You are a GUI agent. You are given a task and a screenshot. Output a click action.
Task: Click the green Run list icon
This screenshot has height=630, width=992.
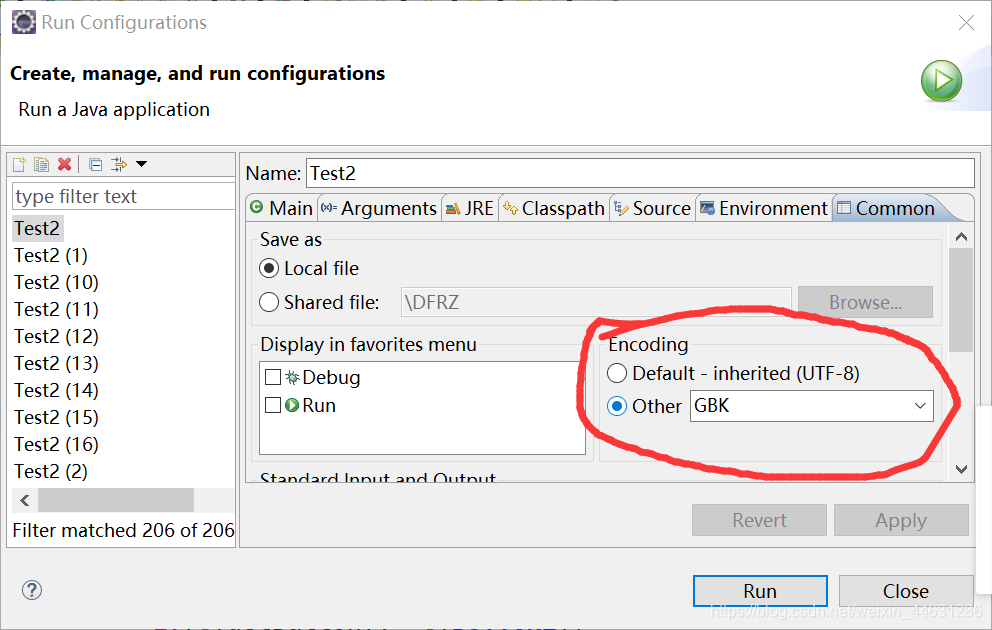pos(292,405)
